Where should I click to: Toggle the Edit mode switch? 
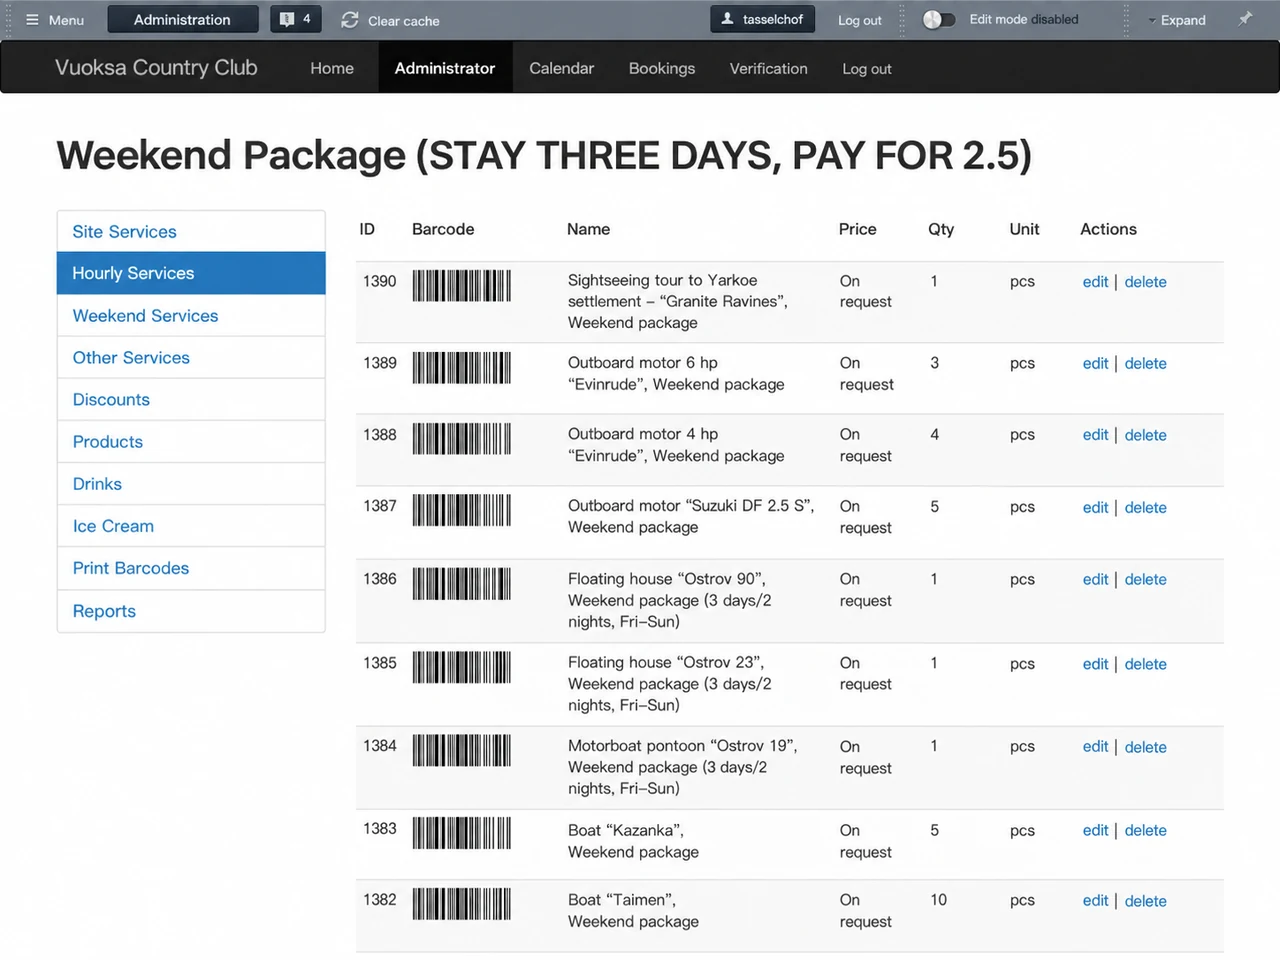point(938,19)
